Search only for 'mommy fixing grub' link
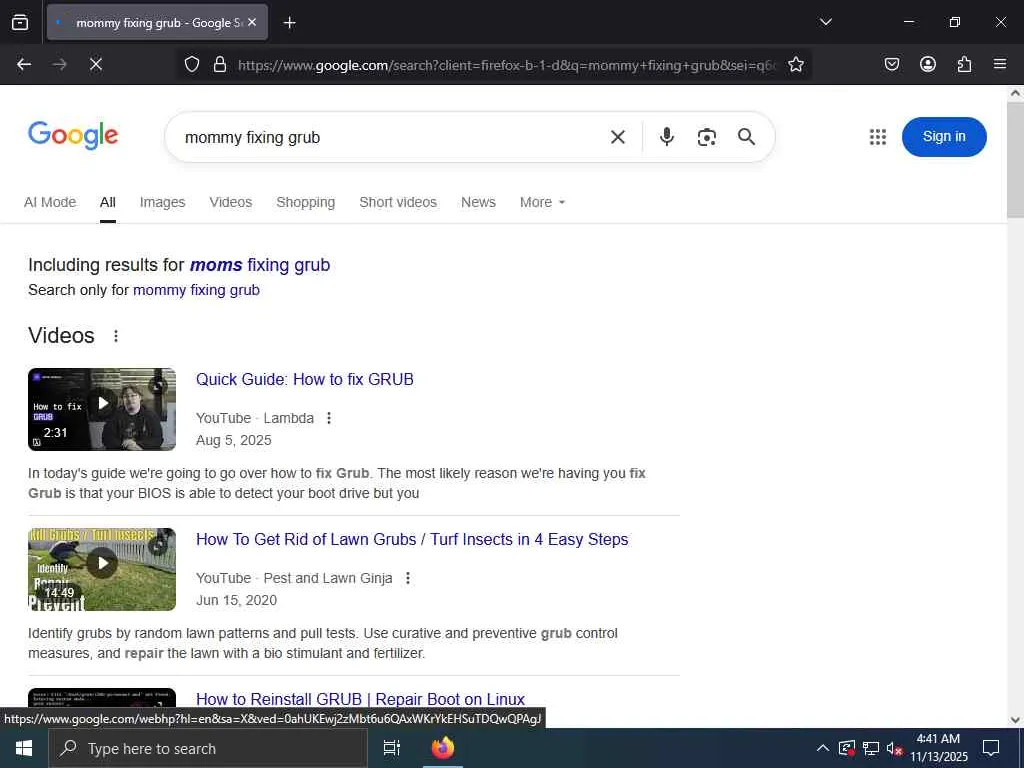Image resolution: width=1024 pixels, height=768 pixels. point(196,290)
